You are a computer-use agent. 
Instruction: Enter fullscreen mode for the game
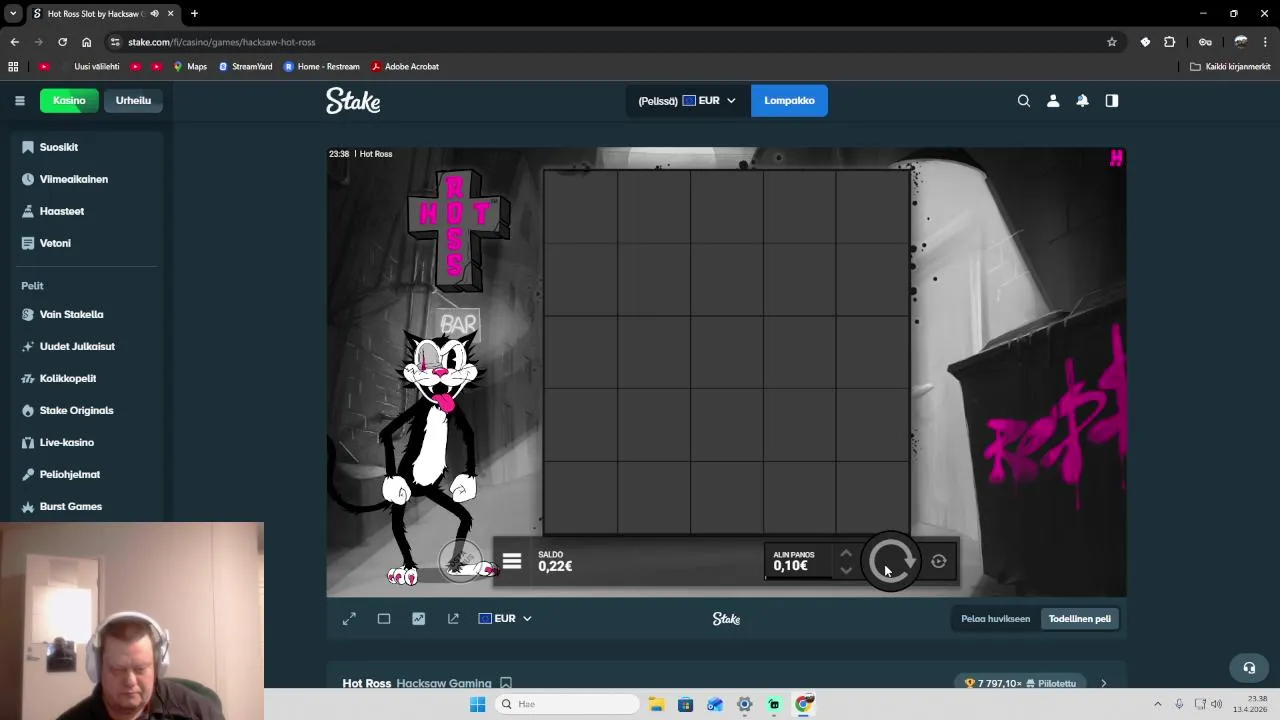[349, 619]
